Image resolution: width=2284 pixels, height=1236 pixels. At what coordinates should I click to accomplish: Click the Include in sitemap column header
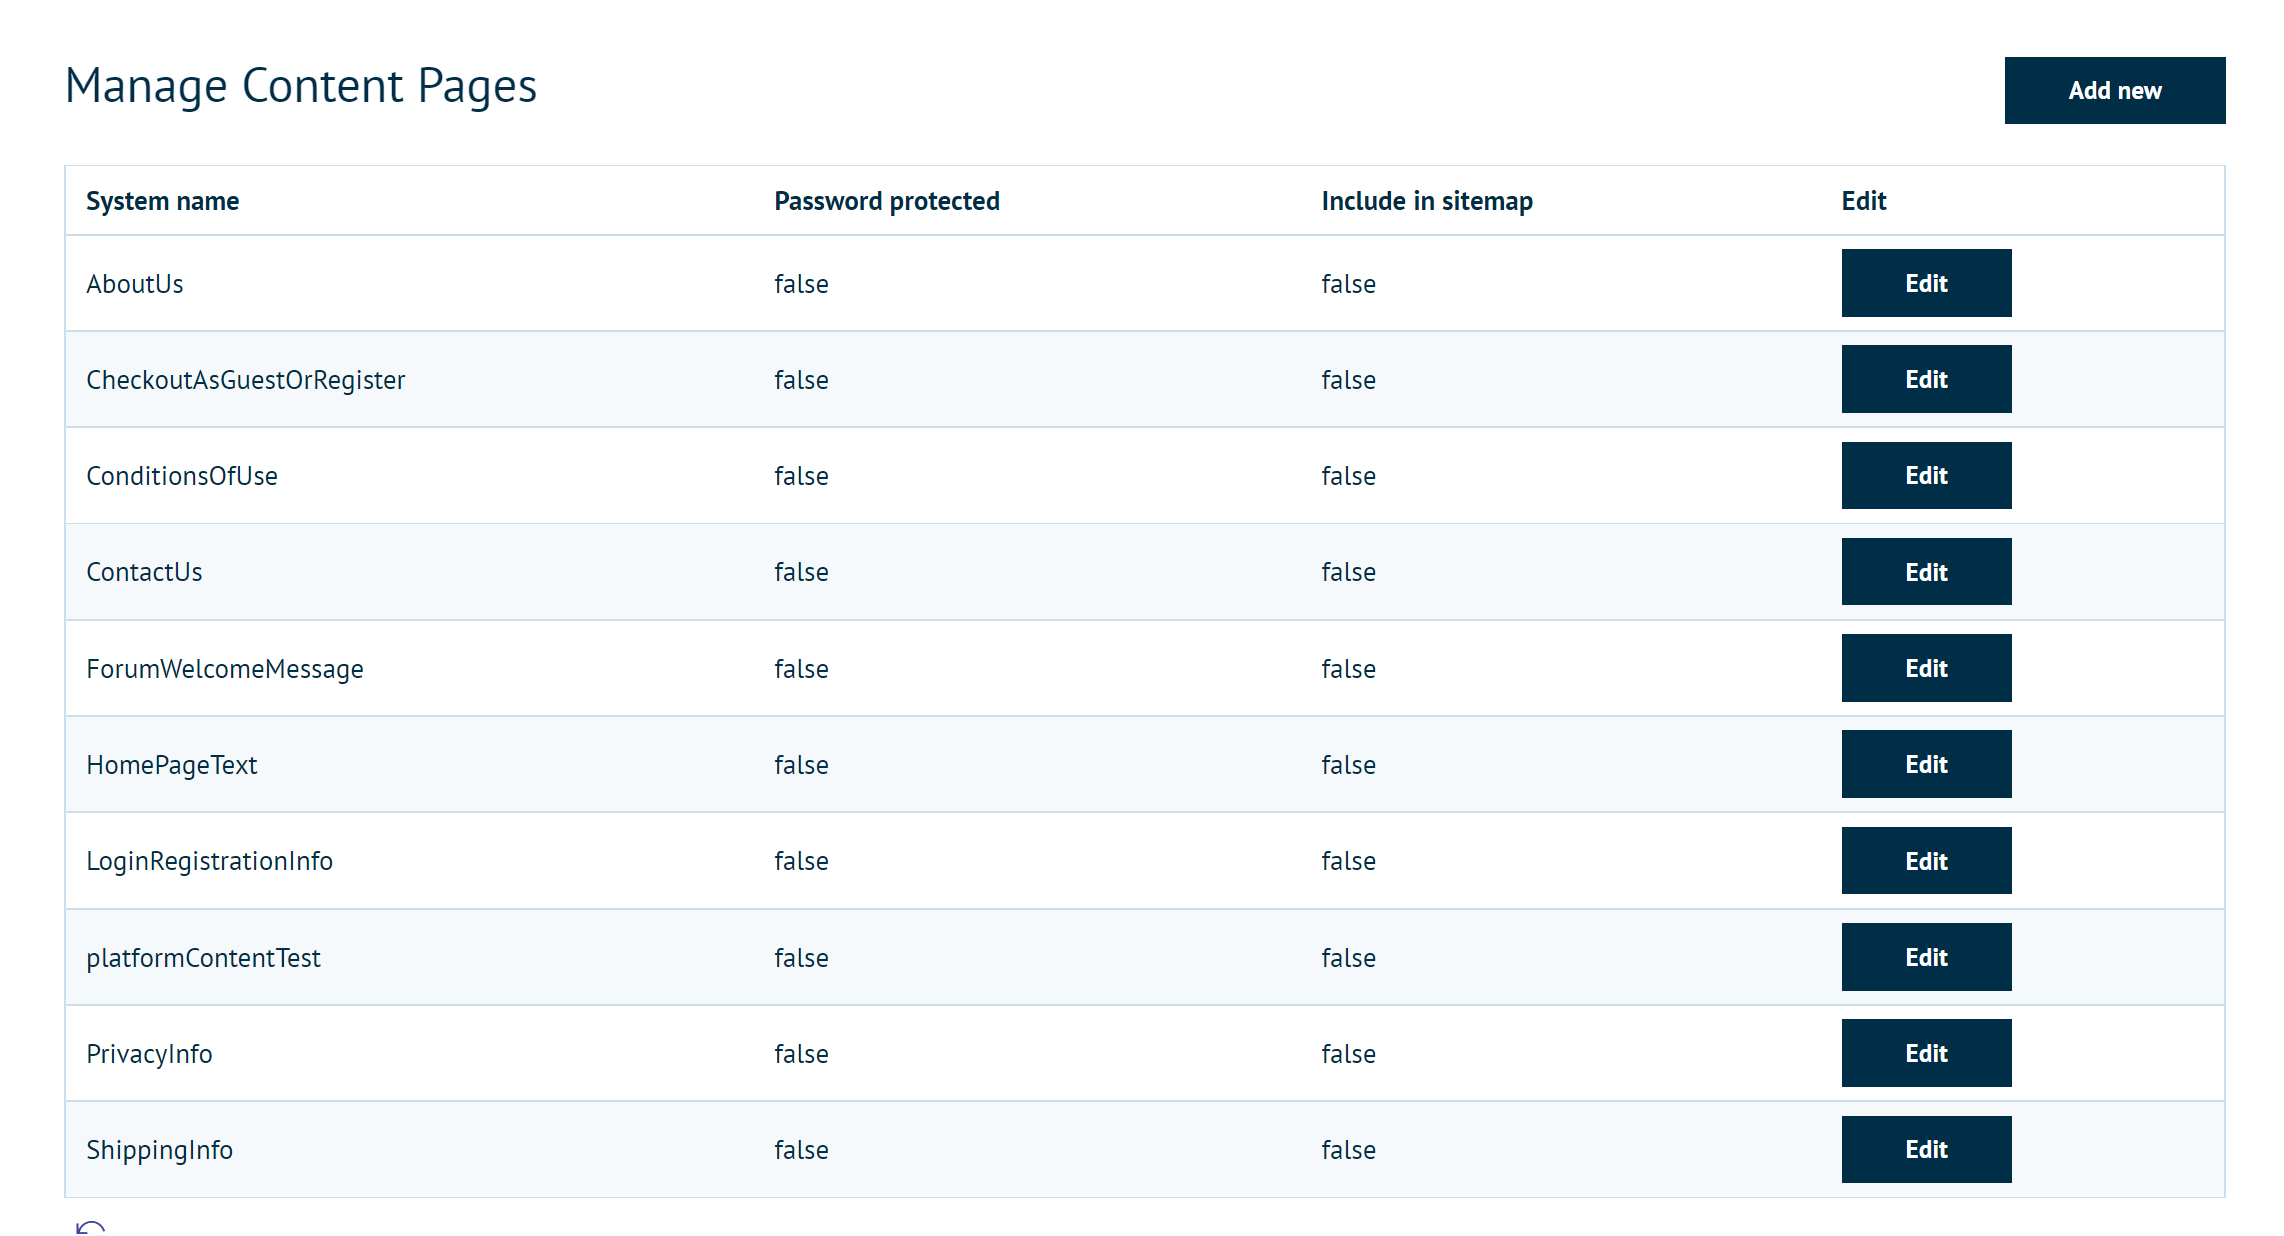tap(1426, 201)
